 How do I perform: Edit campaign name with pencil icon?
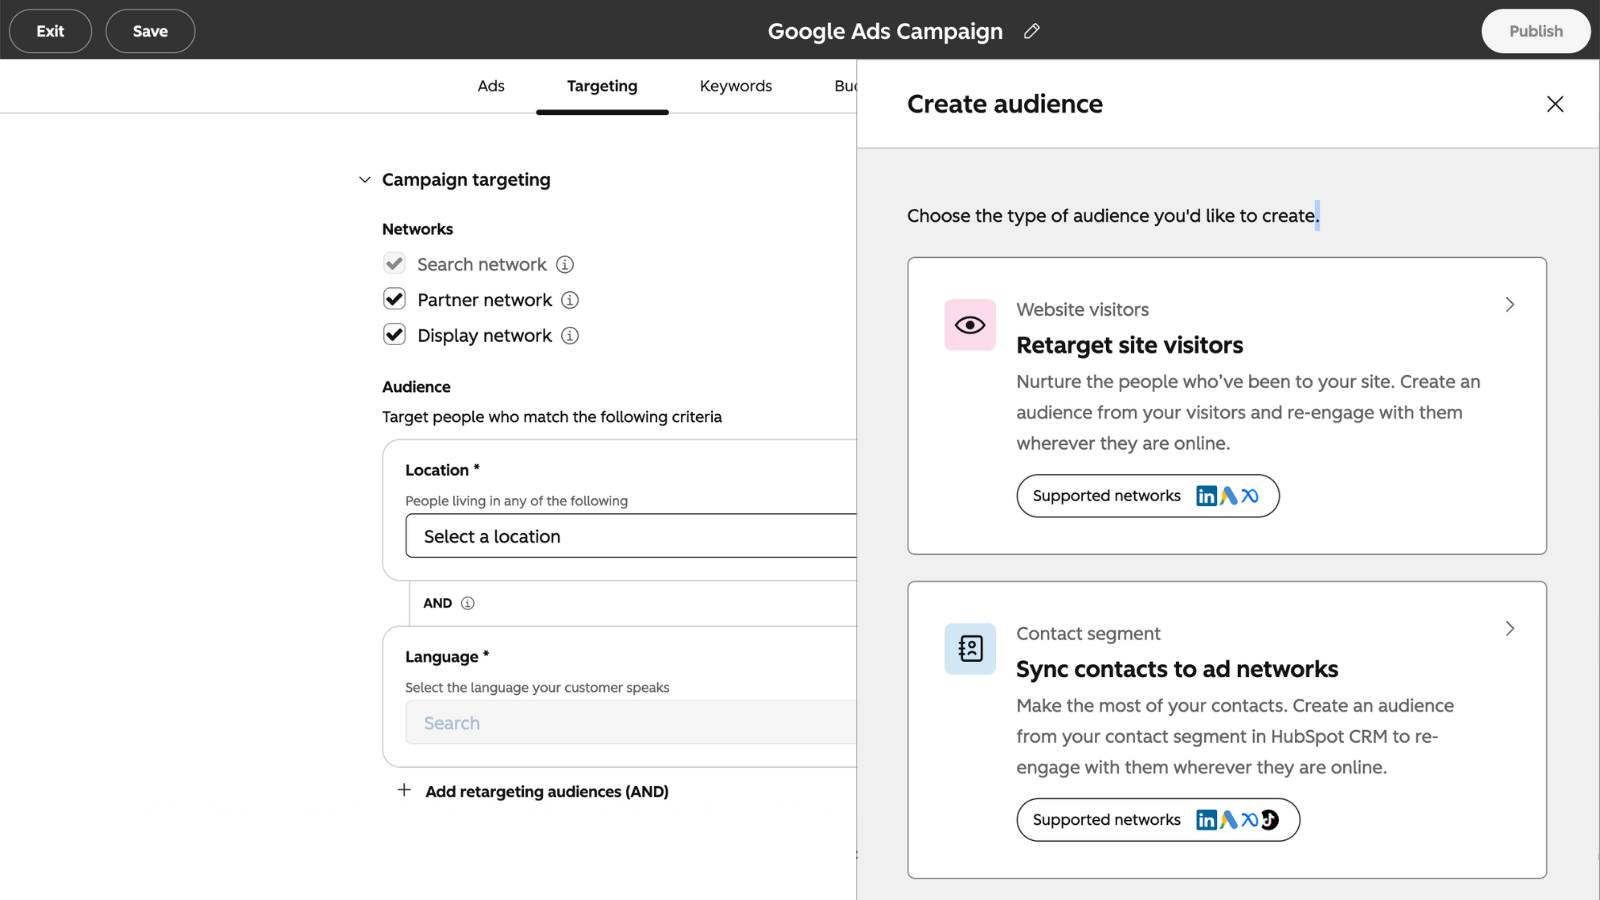point(1032,31)
